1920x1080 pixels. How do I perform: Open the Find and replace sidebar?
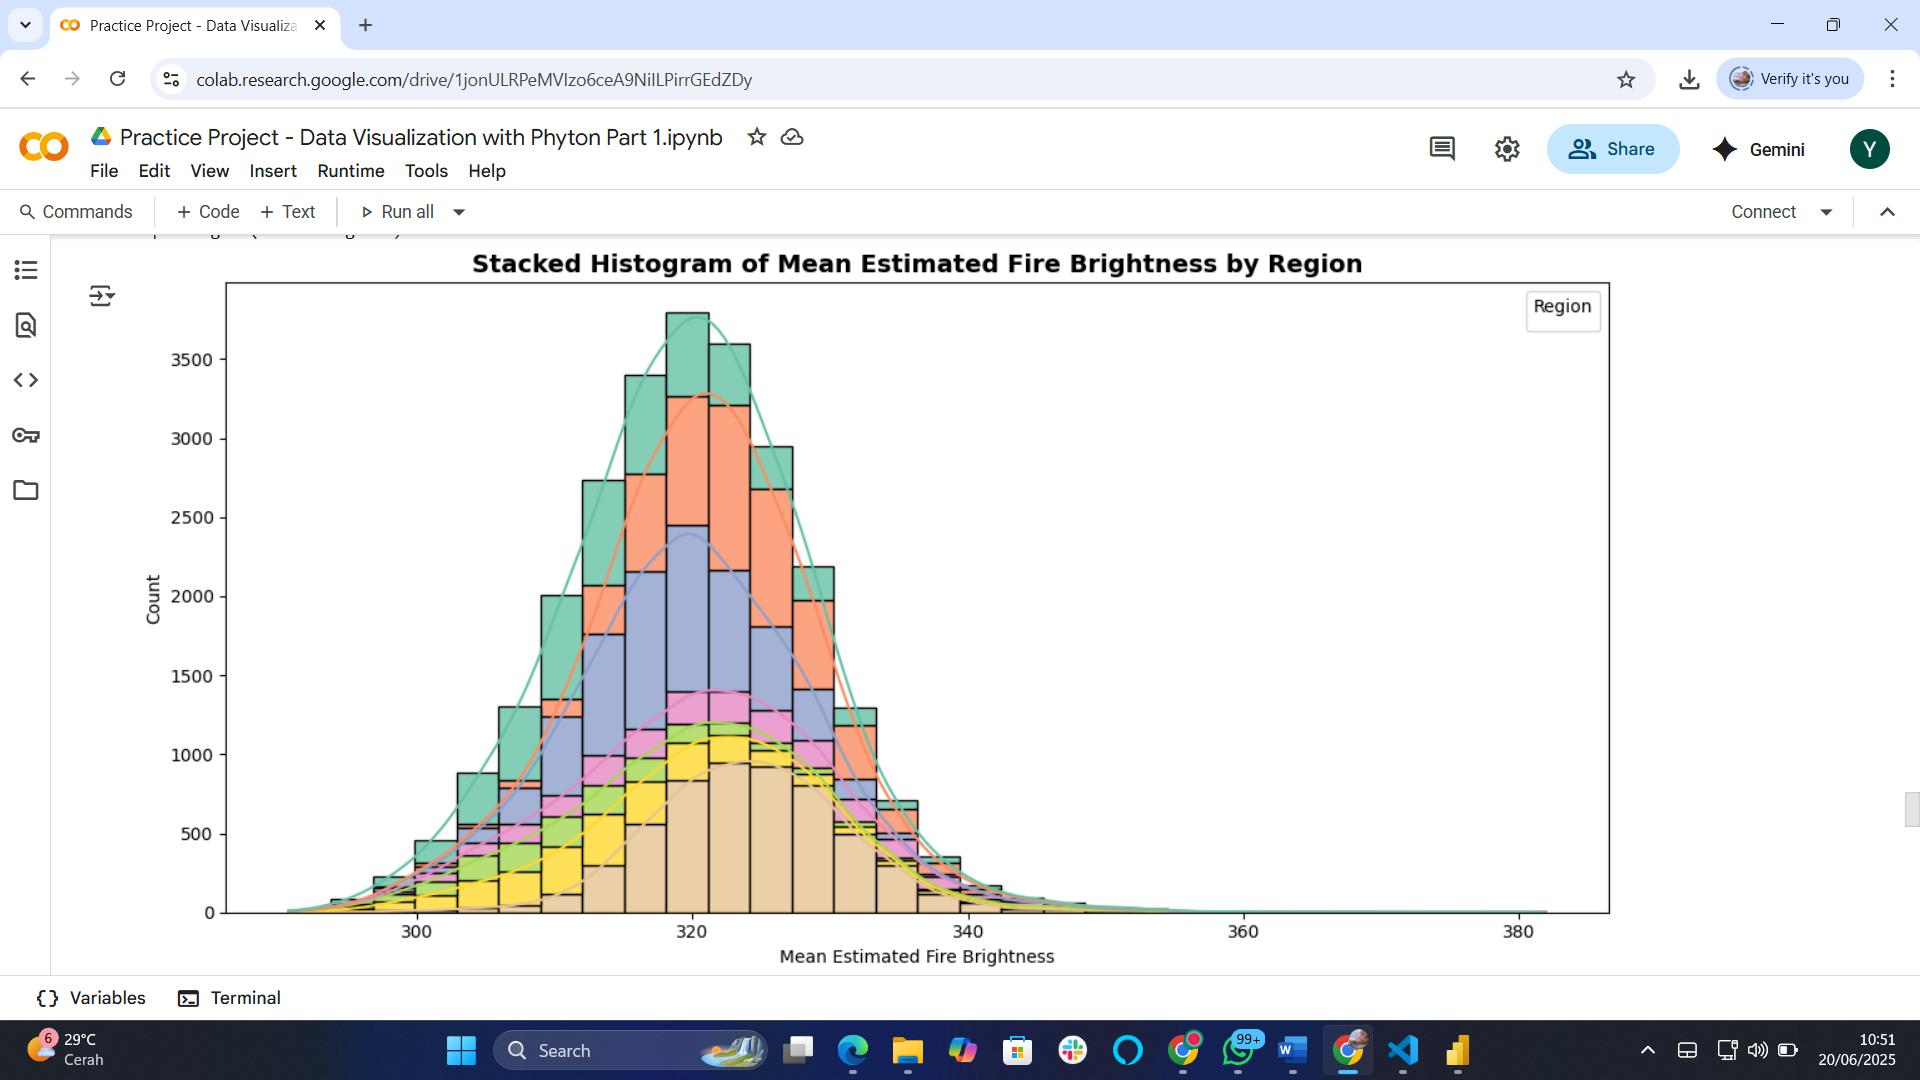pos(25,325)
